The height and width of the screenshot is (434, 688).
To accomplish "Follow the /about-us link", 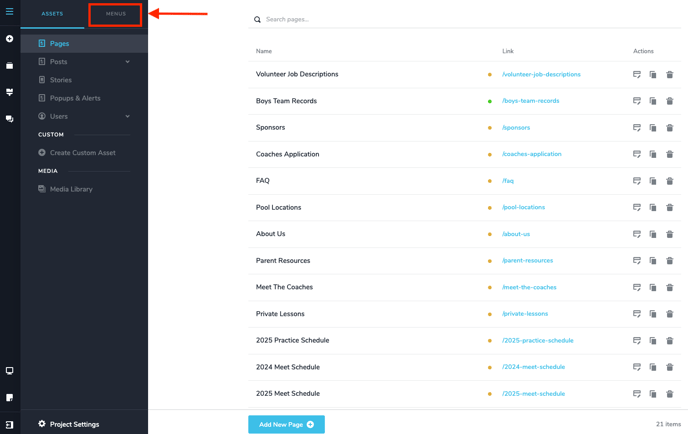I will pyautogui.click(x=516, y=234).
